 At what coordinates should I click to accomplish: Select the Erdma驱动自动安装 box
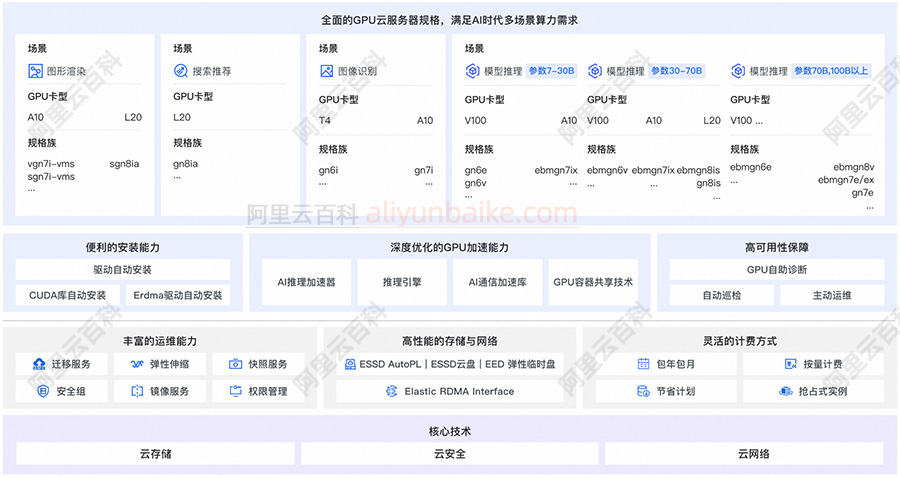pyautogui.click(x=178, y=296)
